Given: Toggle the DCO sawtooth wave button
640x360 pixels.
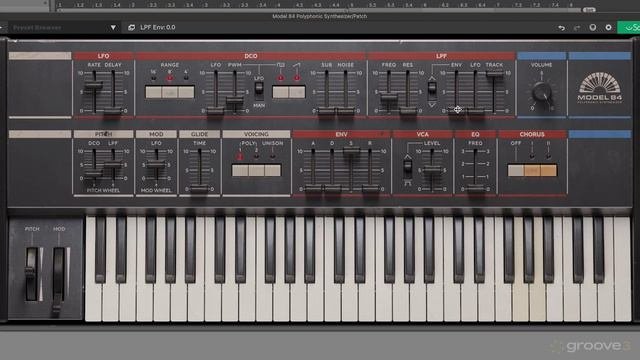Looking at the screenshot, I should coord(297,92).
